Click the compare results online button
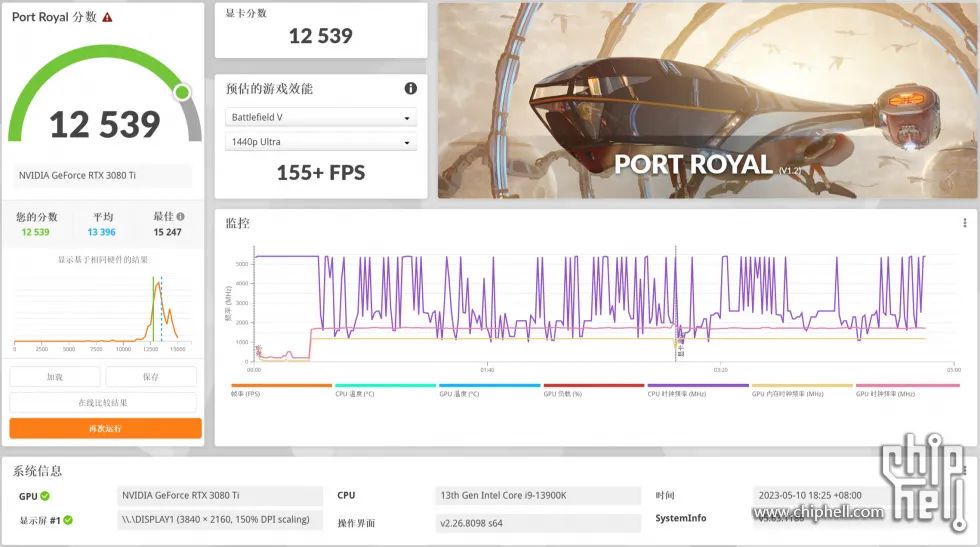This screenshot has height=547, width=980. [x=103, y=403]
